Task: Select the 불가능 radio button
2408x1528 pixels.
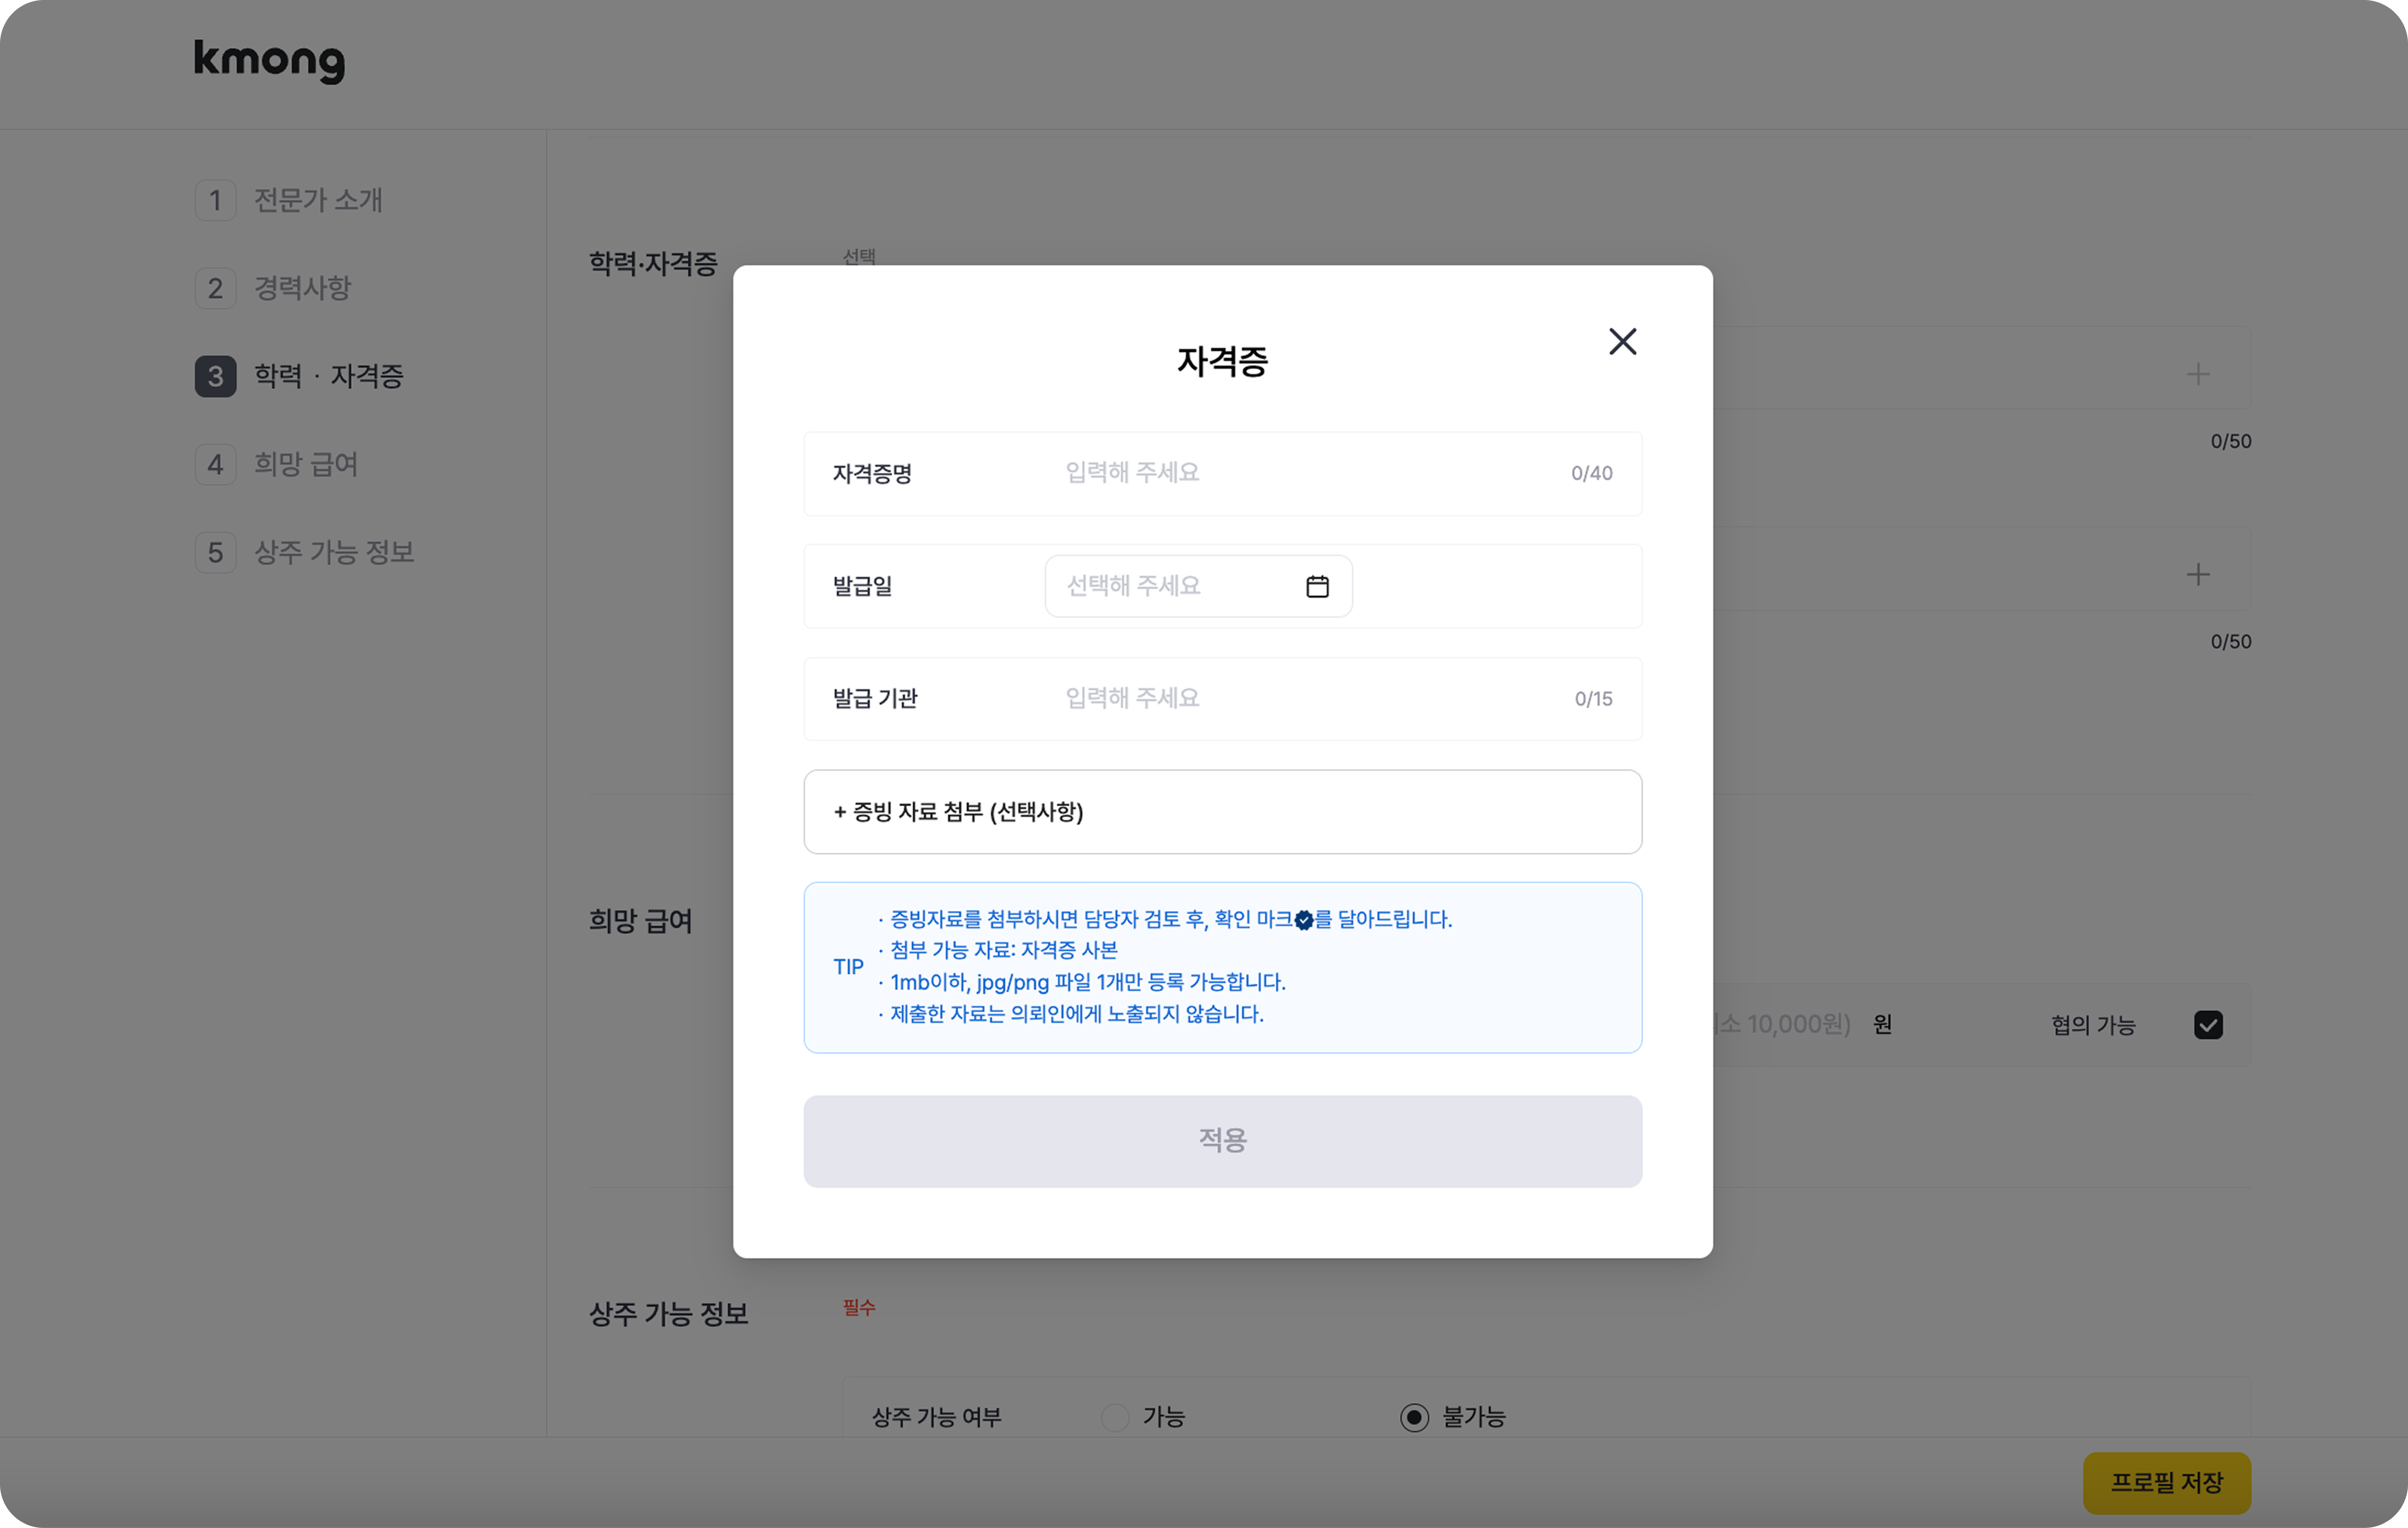Action: [1414, 1417]
